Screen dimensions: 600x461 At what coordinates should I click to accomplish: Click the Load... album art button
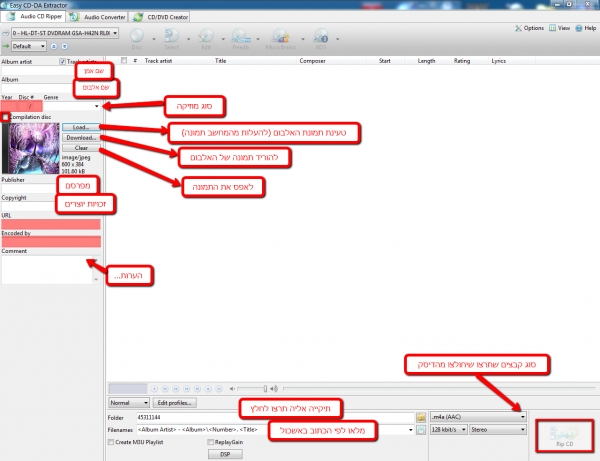79,128
